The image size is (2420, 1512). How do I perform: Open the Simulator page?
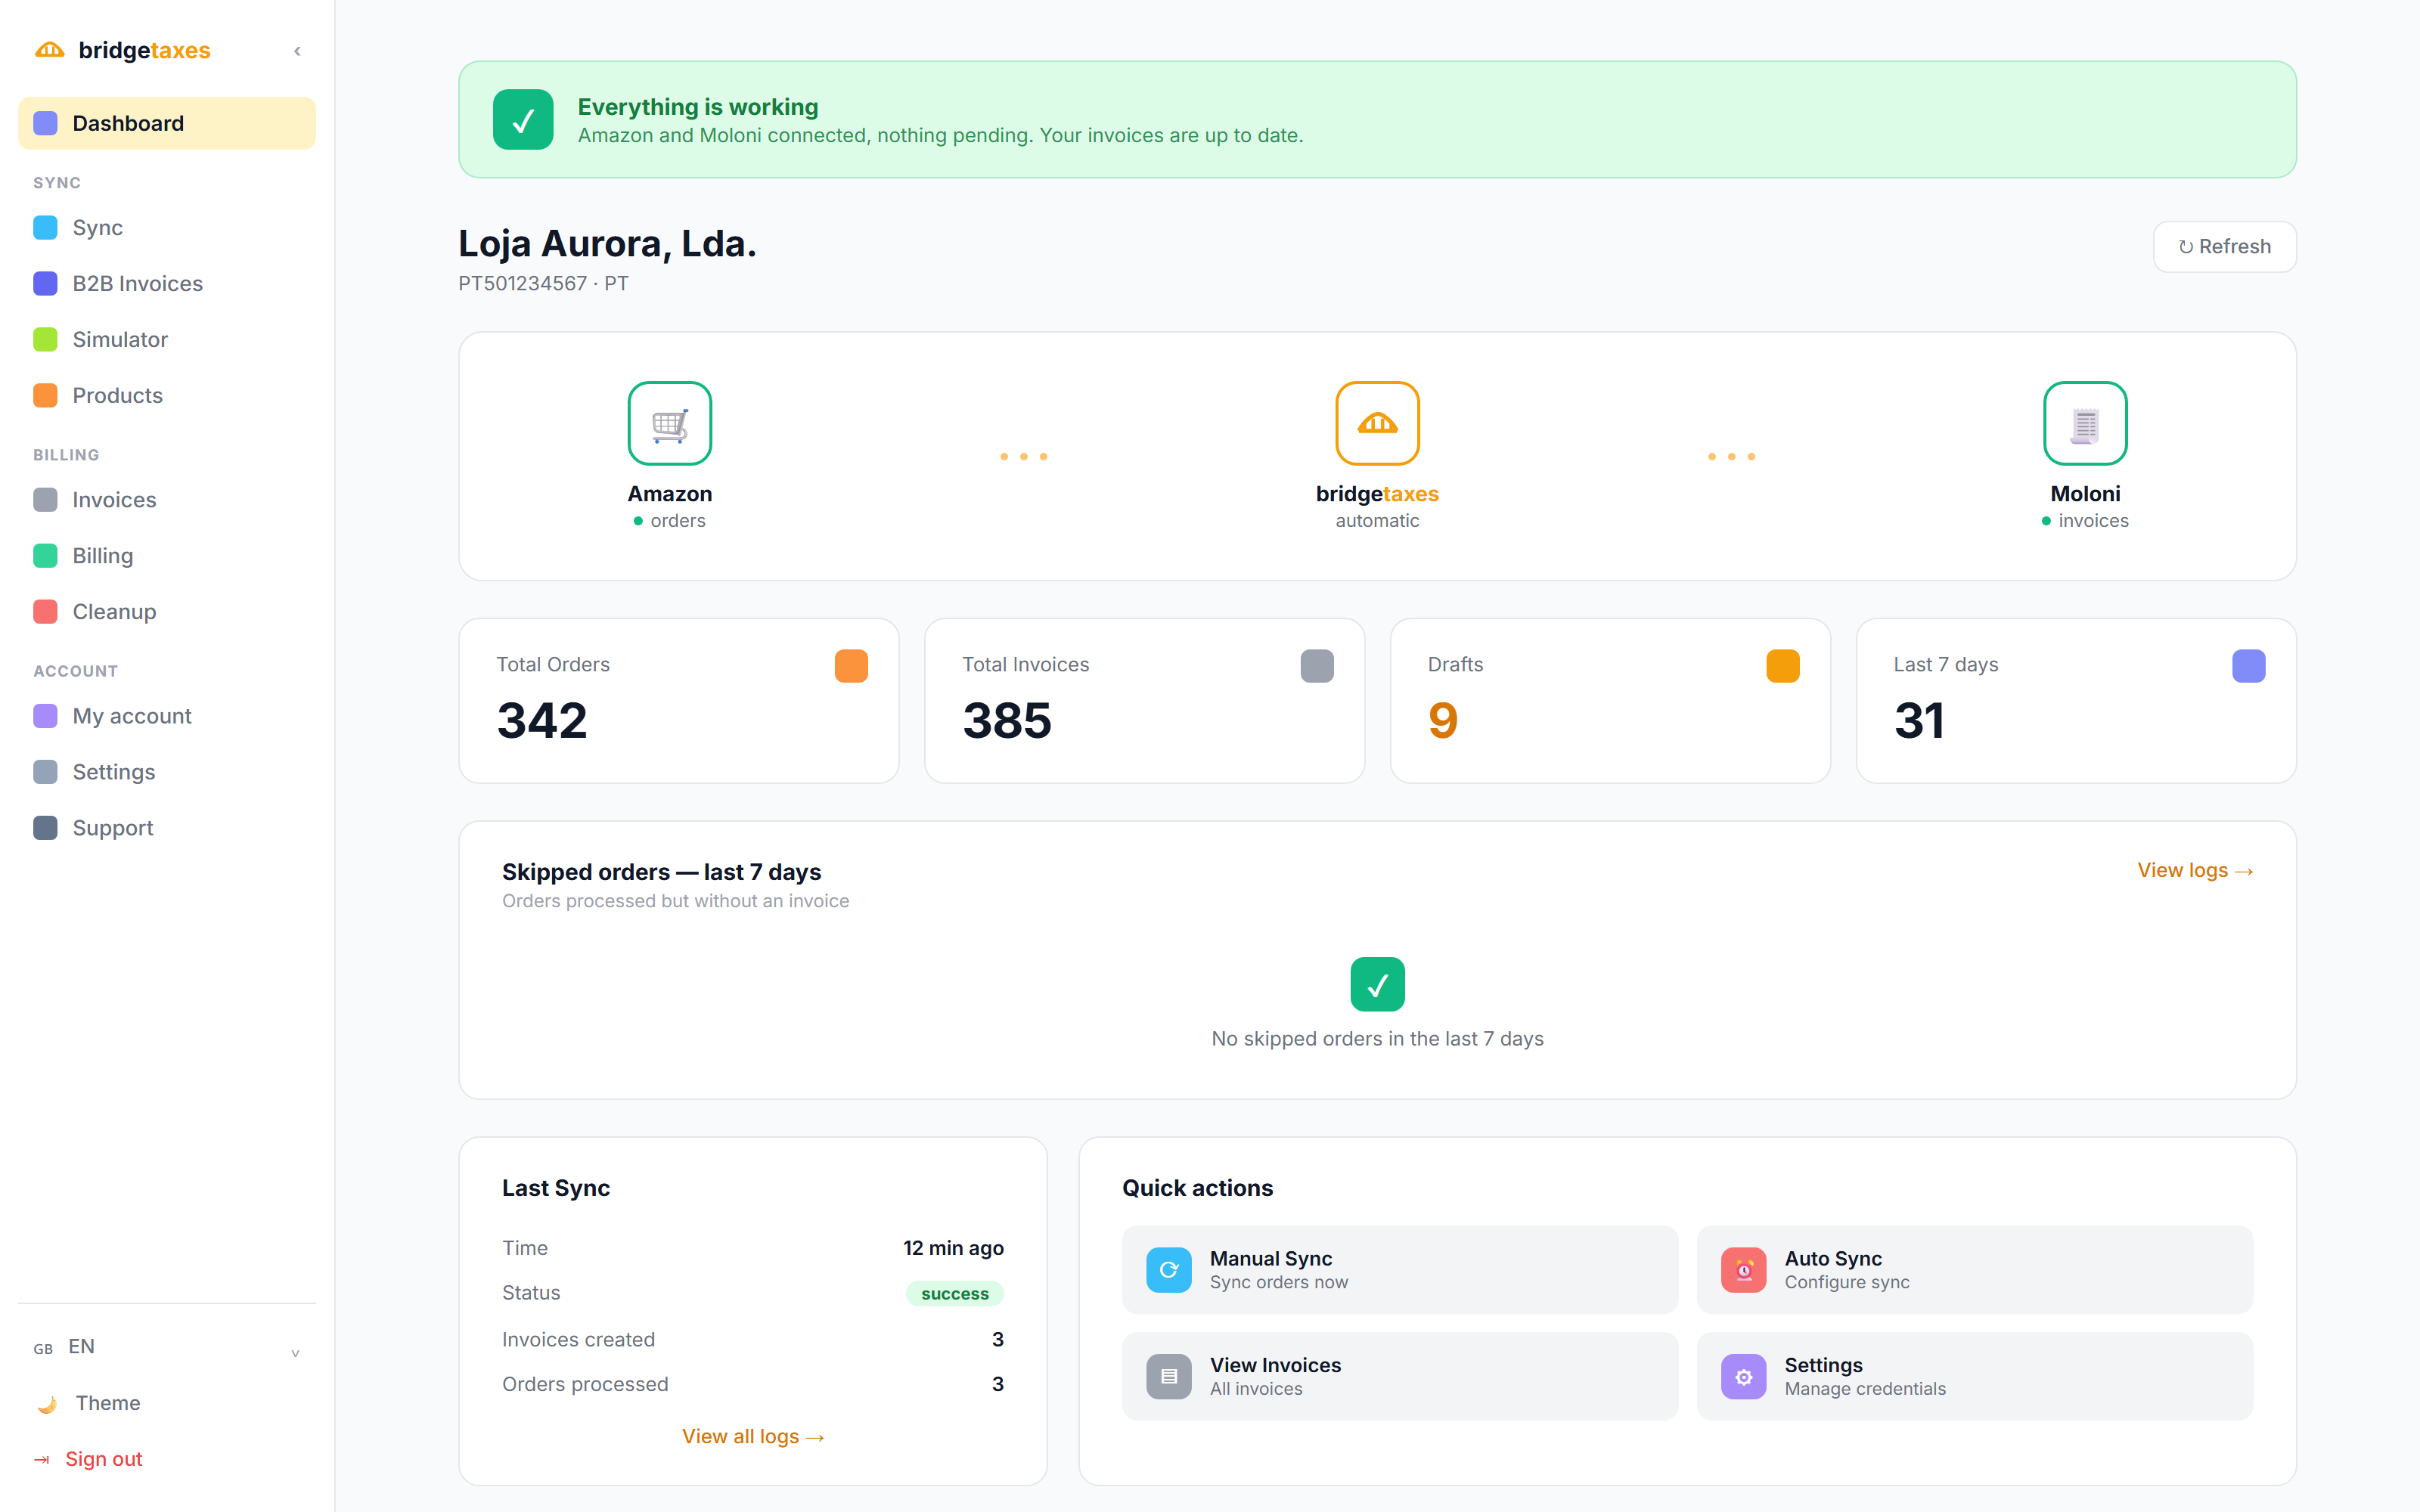tap(167, 339)
